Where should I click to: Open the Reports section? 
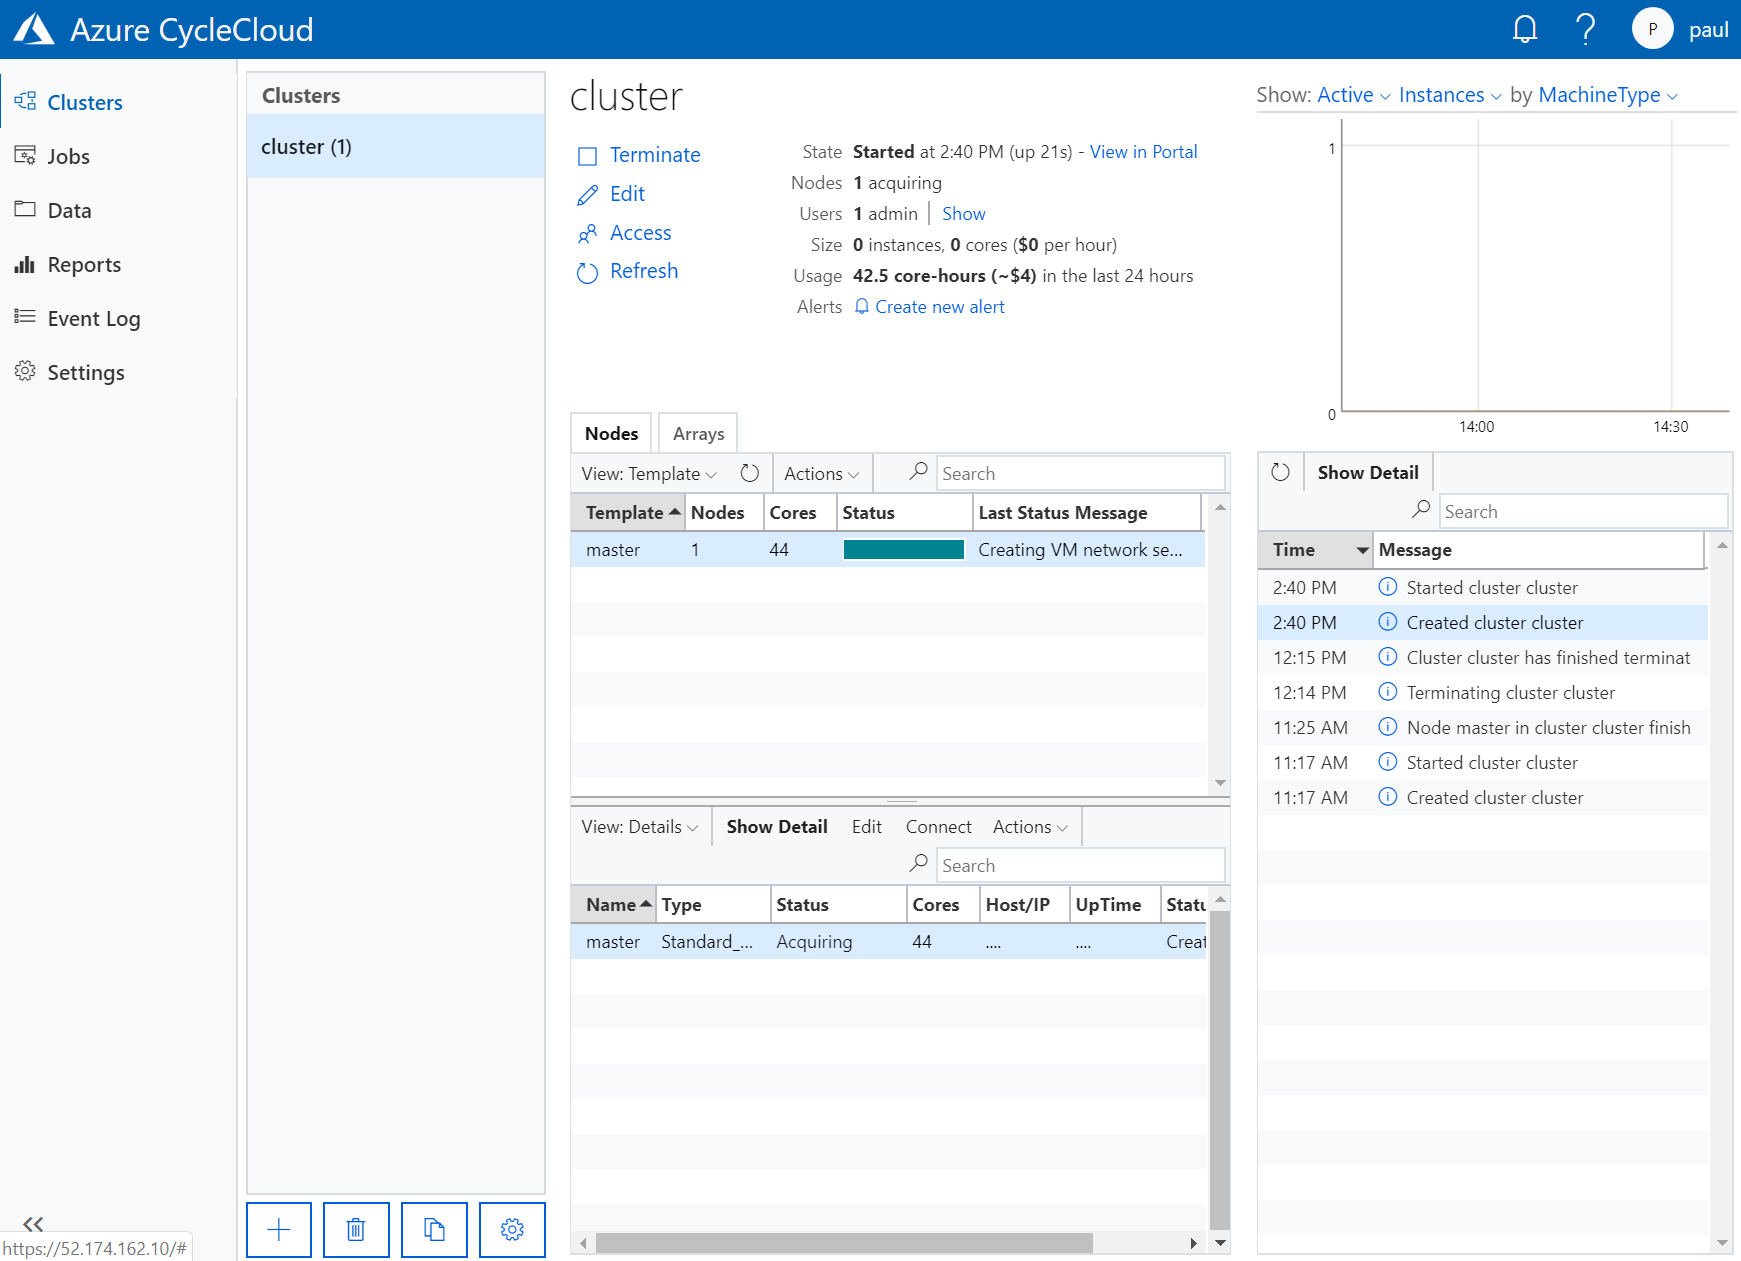click(84, 264)
